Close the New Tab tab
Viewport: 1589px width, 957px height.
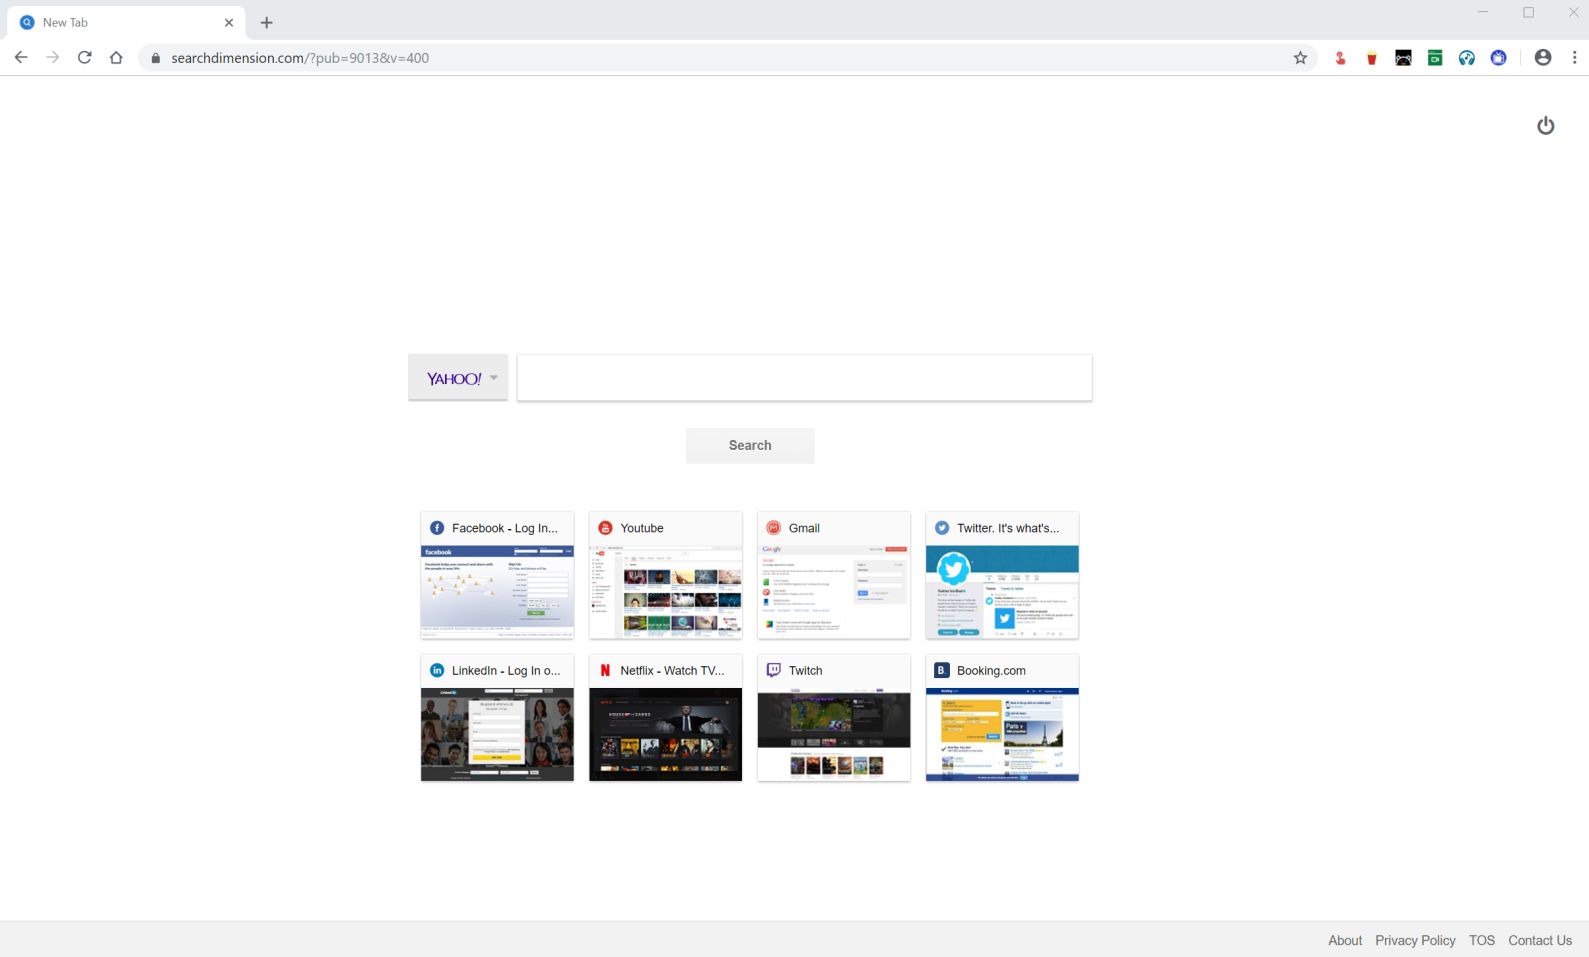tap(229, 22)
